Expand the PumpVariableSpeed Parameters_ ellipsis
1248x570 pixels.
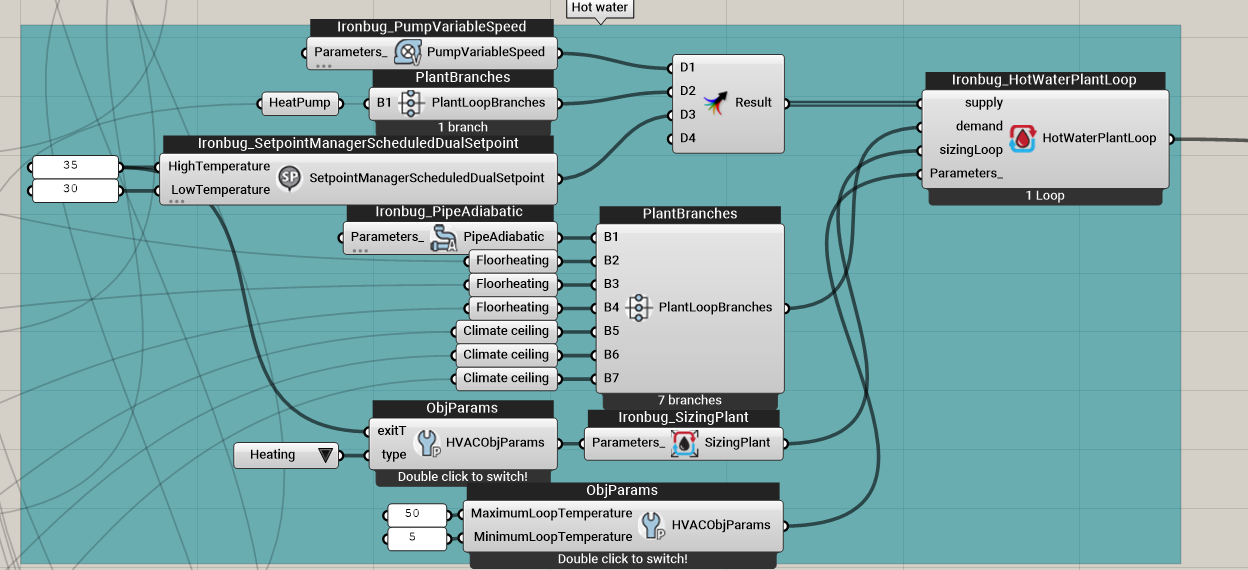coord(323,66)
